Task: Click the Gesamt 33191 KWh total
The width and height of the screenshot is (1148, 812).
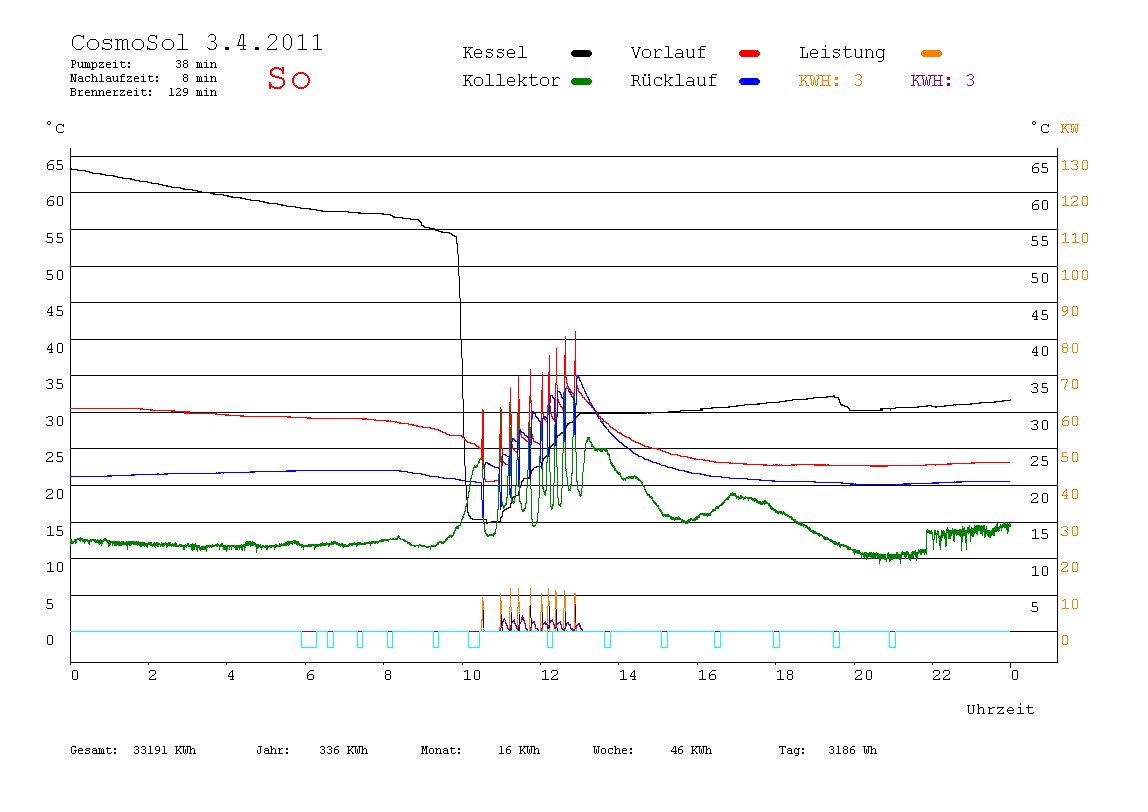Action: pyautogui.click(x=133, y=750)
